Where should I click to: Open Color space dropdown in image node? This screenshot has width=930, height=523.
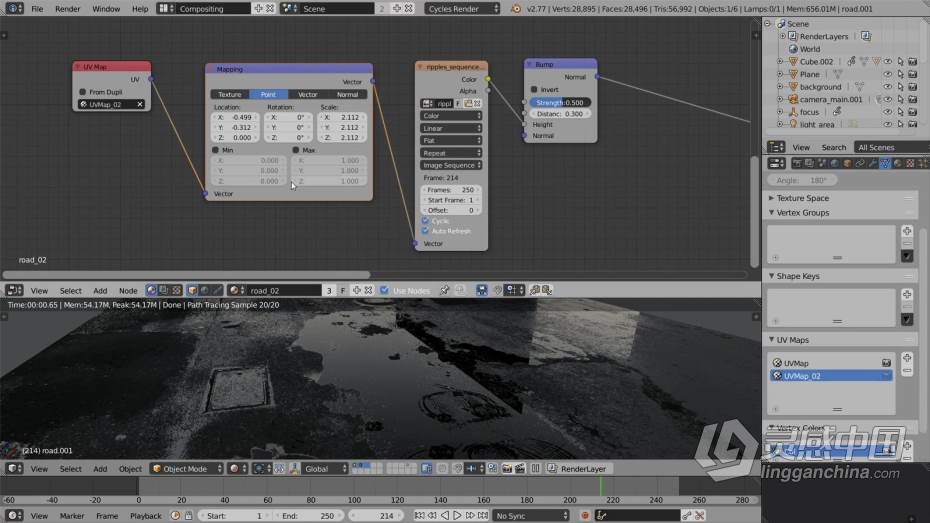point(451,116)
